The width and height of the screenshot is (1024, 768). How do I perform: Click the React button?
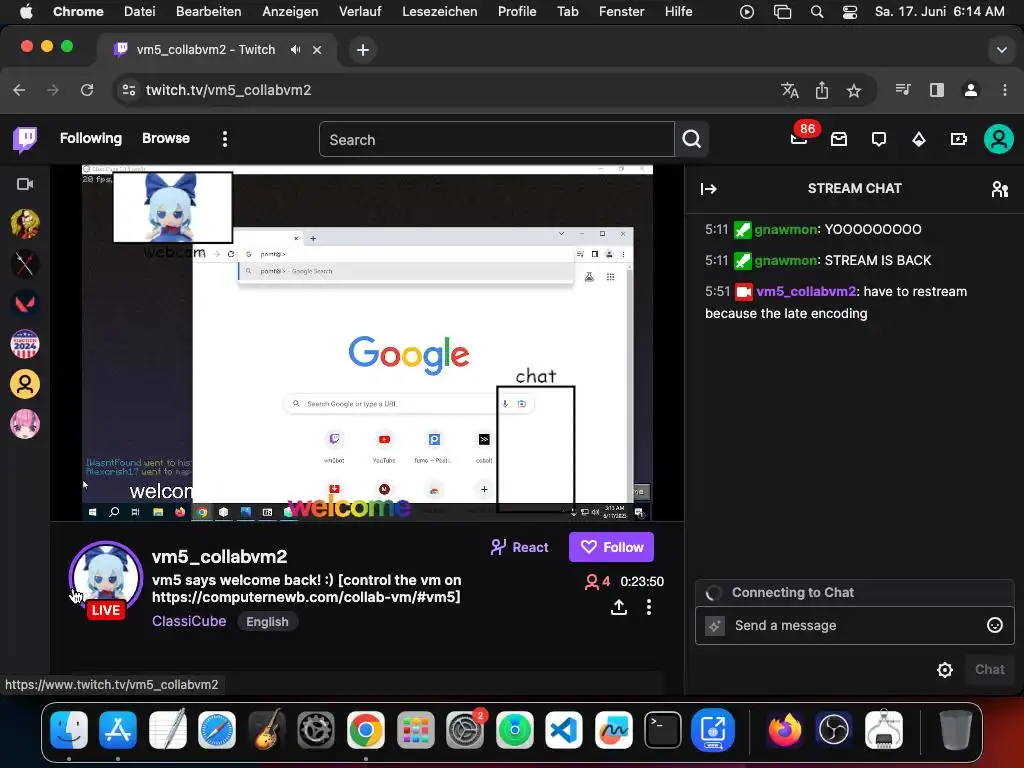pyautogui.click(x=520, y=547)
